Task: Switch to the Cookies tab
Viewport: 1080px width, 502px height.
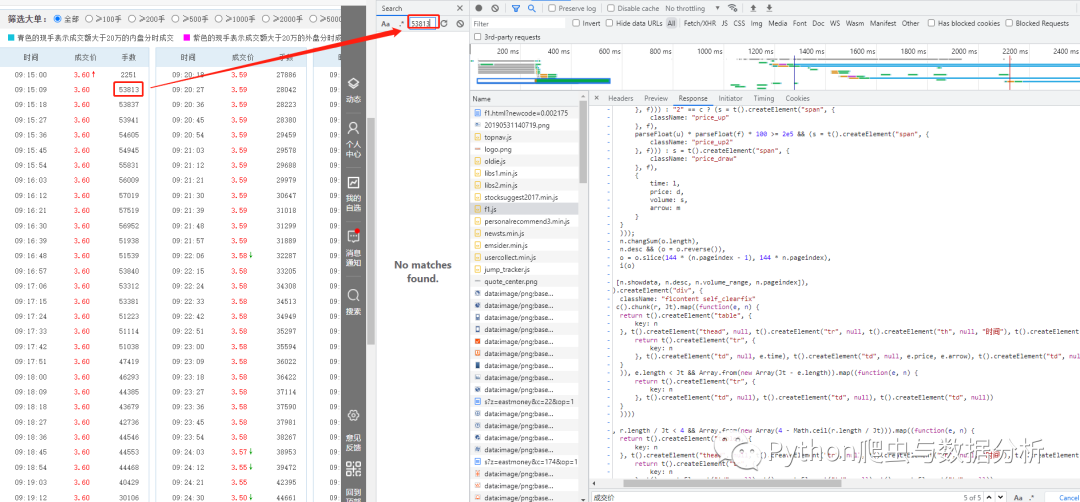Action: click(x=798, y=98)
